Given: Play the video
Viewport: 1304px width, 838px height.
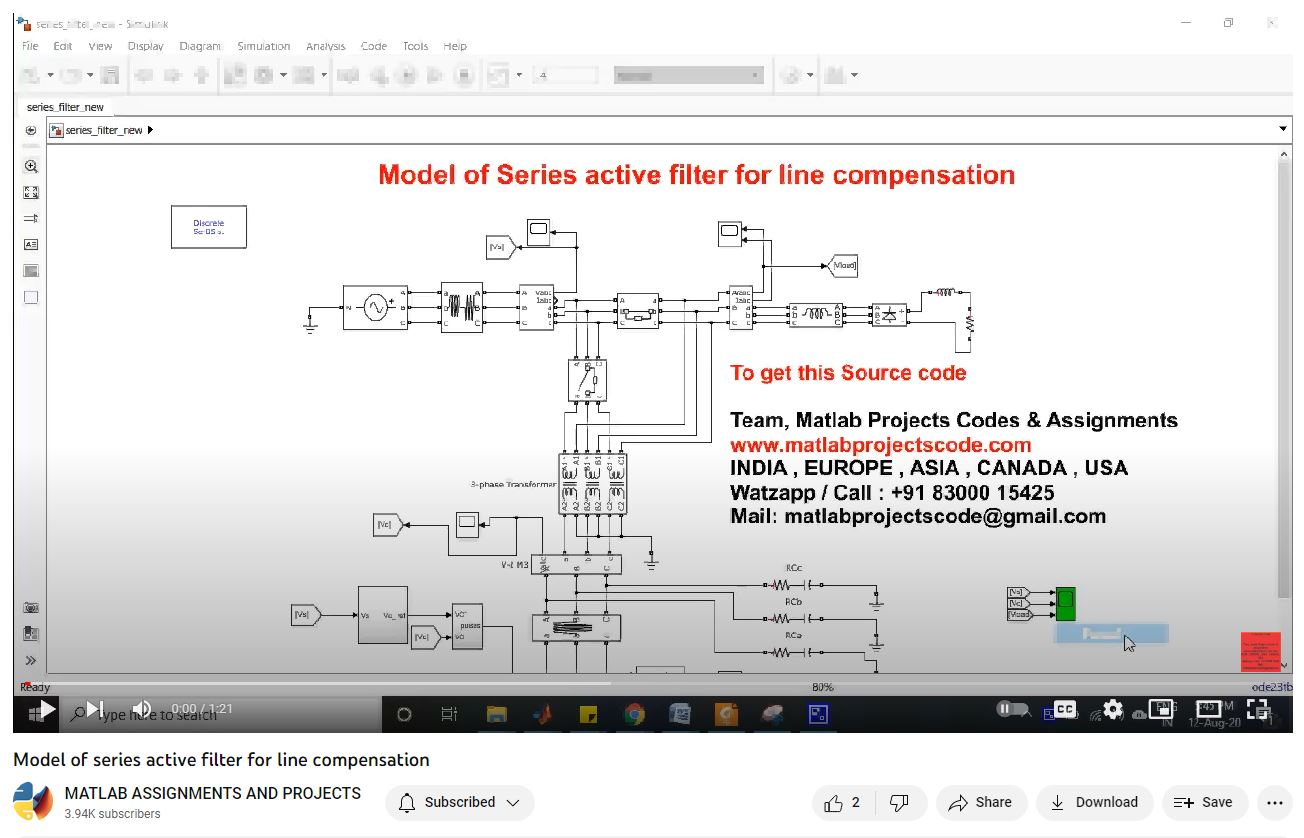Looking at the screenshot, I should point(46,710).
